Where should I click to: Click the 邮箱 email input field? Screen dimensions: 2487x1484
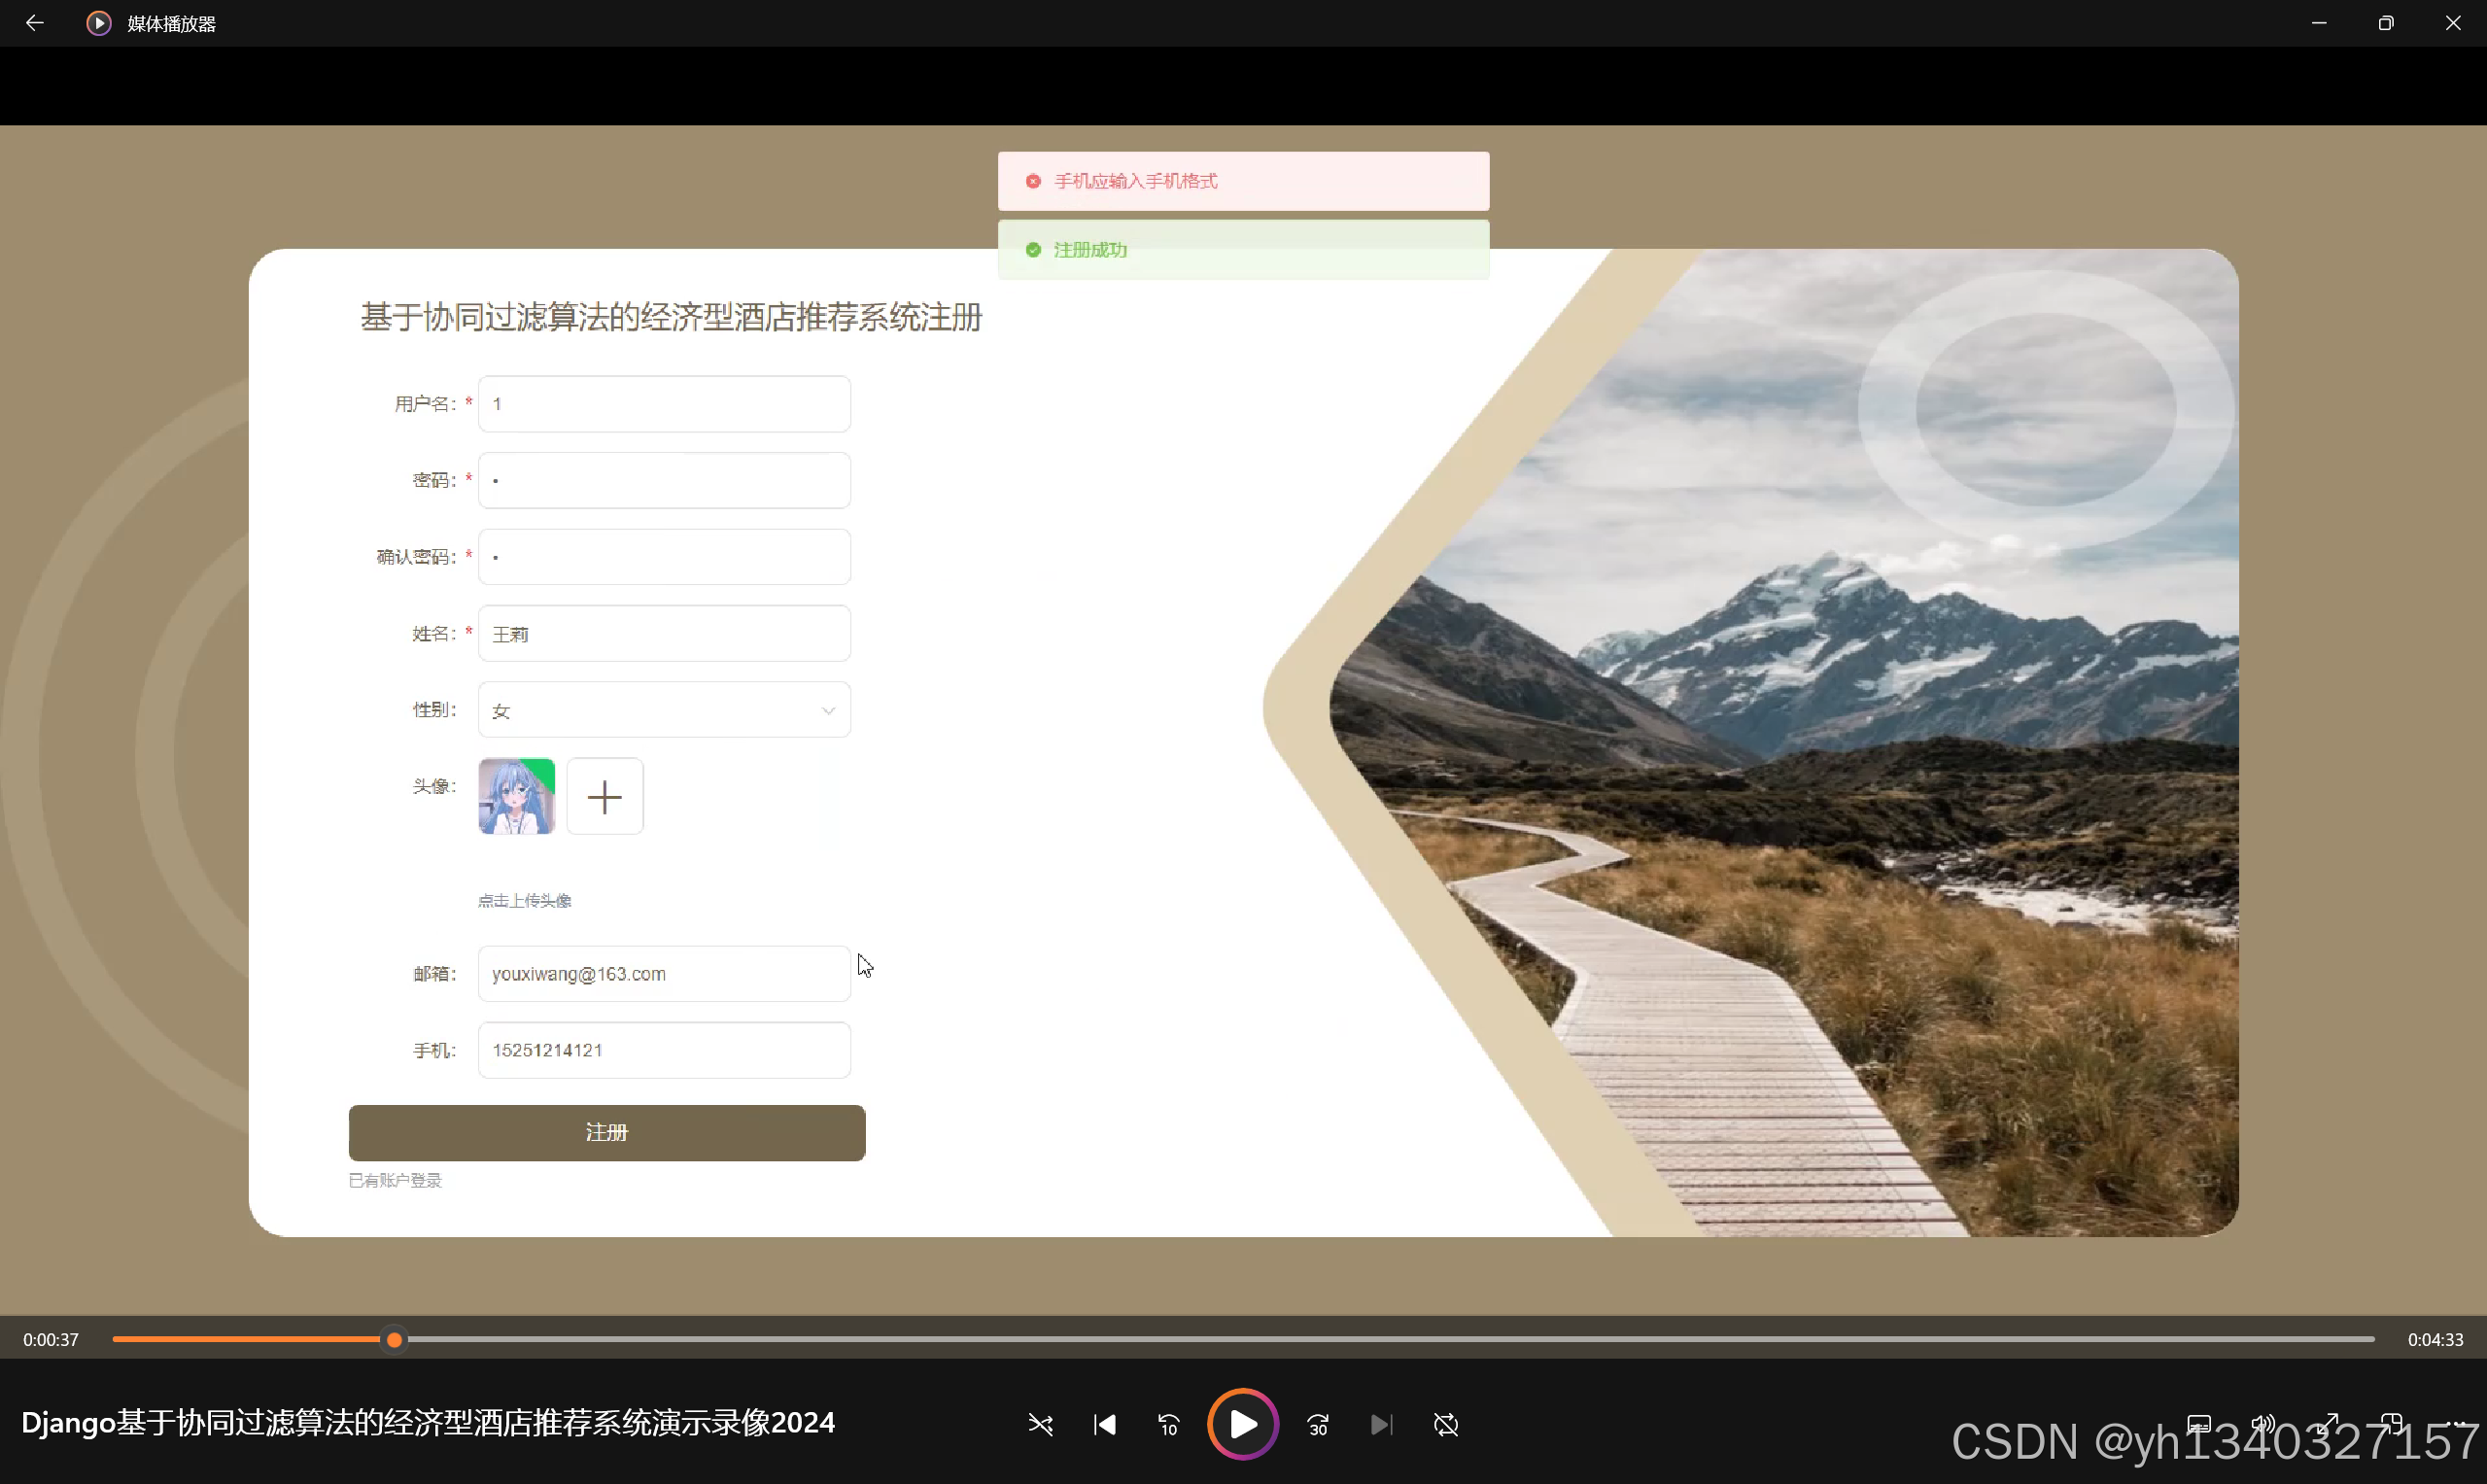(x=664, y=973)
